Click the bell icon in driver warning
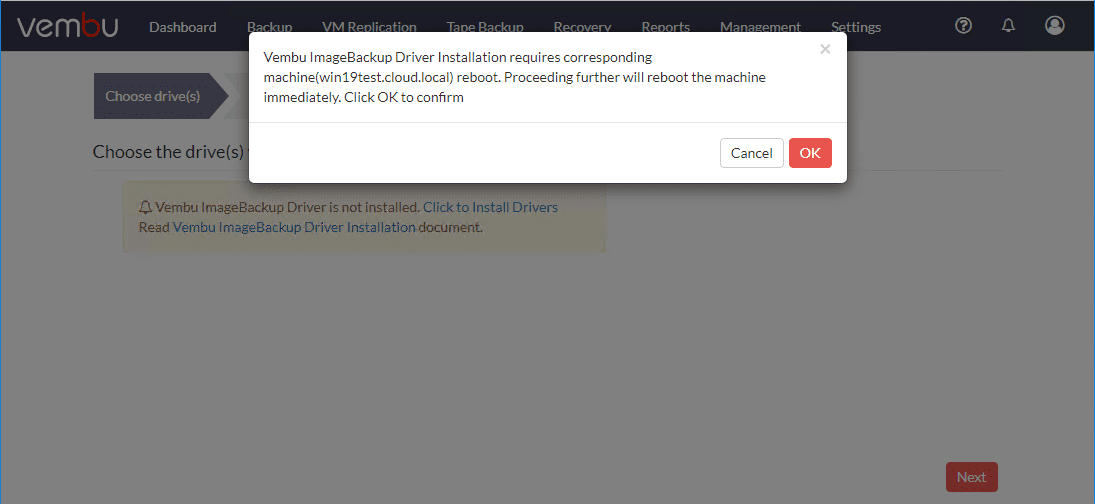 145,207
